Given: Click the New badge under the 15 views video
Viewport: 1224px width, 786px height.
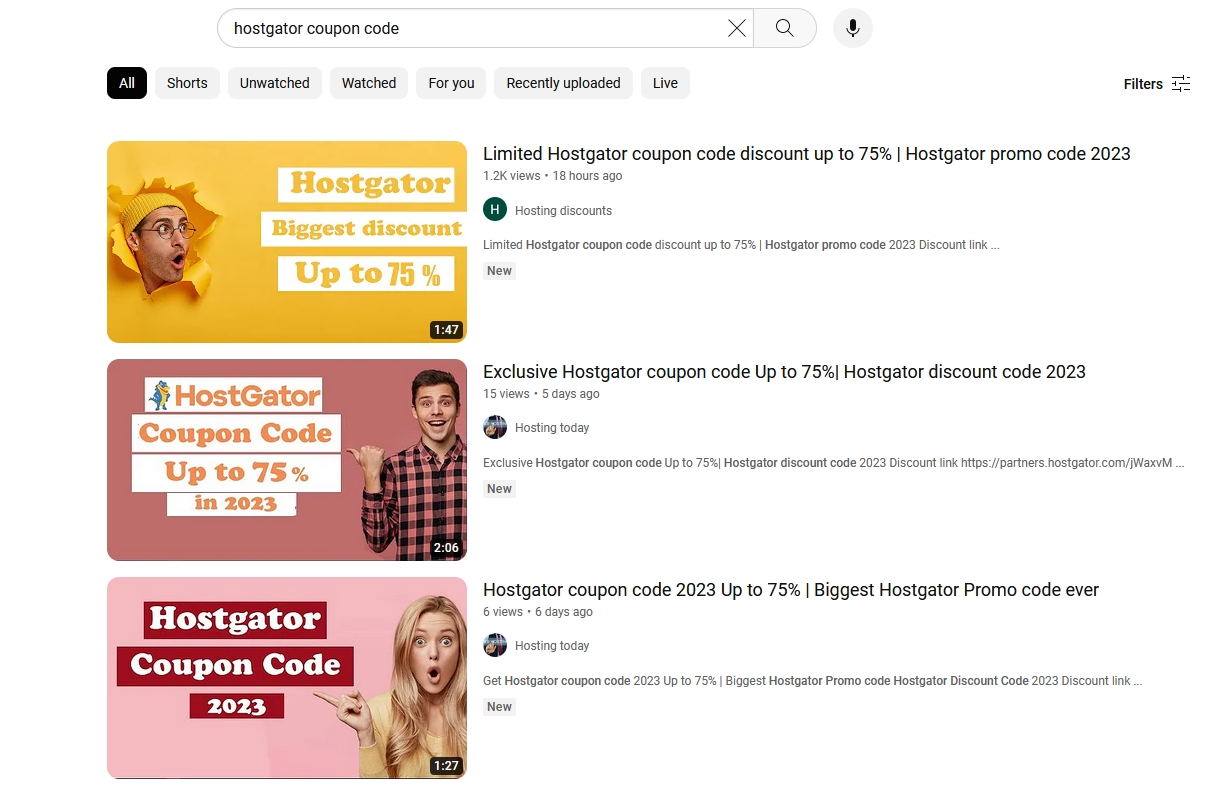Looking at the screenshot, I should 499,489.
